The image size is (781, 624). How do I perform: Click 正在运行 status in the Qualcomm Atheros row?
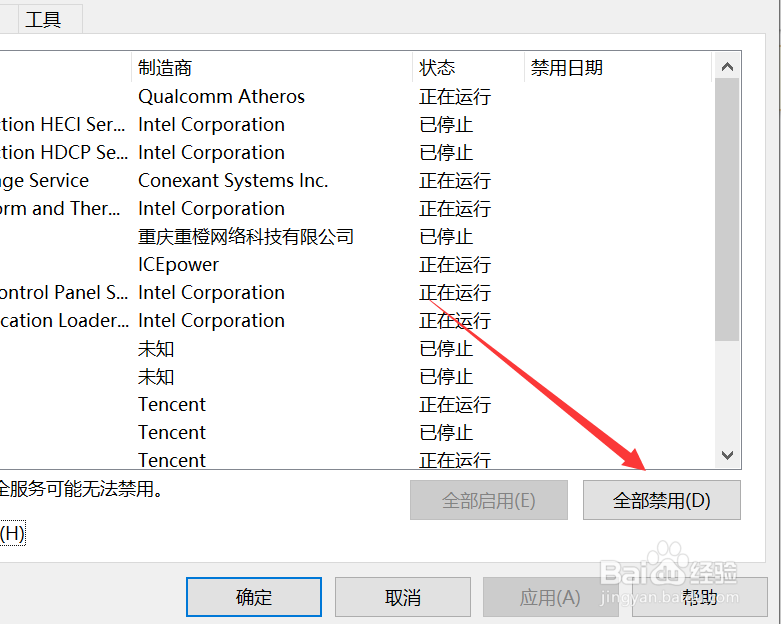click(455, 97)
